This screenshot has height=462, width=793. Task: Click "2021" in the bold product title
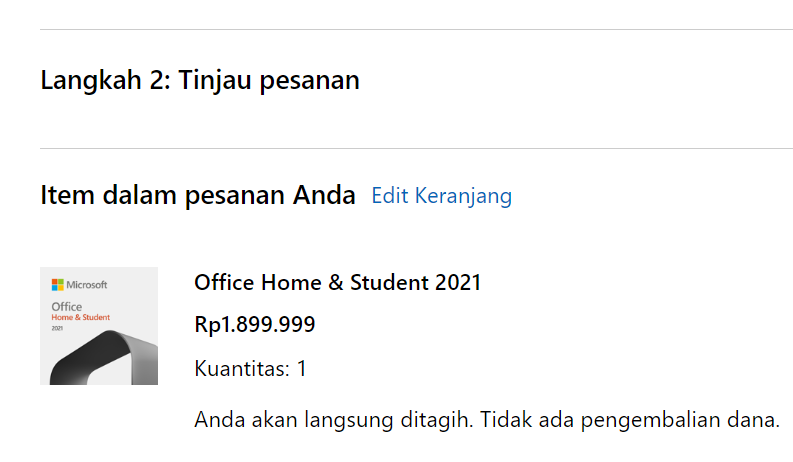pyautogui.click(x=458, y=283)
